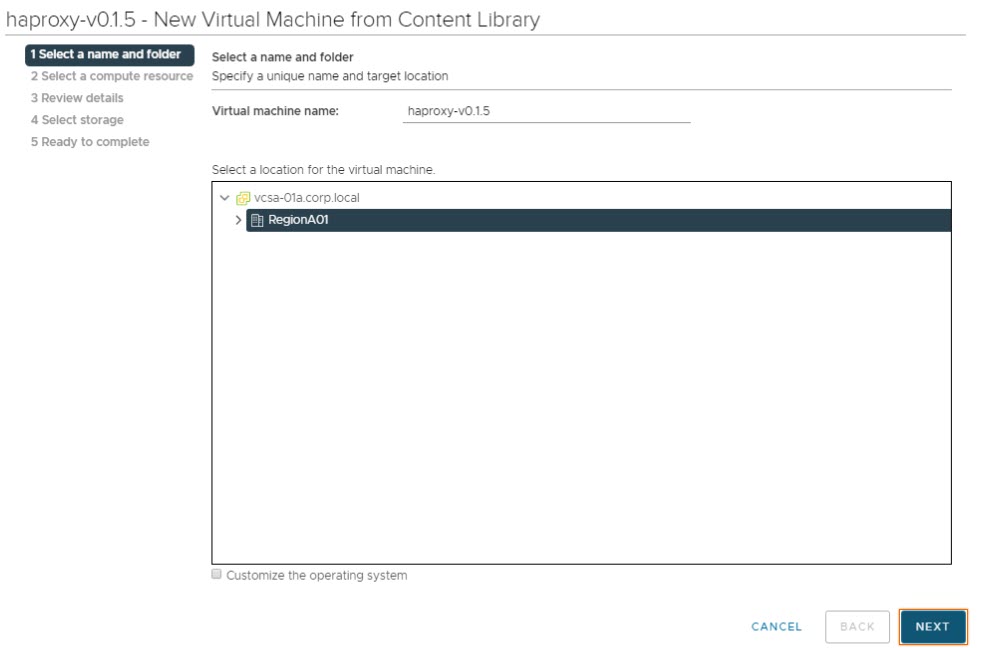
Task: Go to step 5 Ready to complete
Action: pos(90,142)
